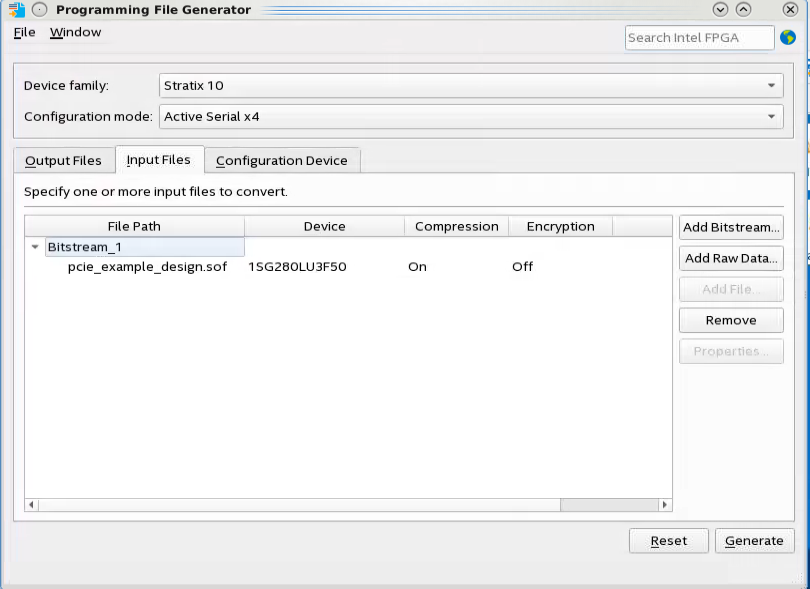This screenshot has width=810, height=589.
Task: Click Add Raw Data button
Action: pyautogui.click(x=731, y=258)
